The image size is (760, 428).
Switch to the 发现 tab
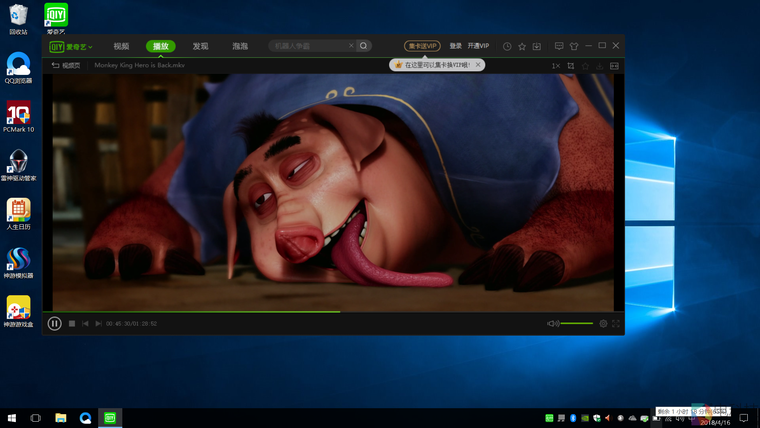[x=200, y=46]
